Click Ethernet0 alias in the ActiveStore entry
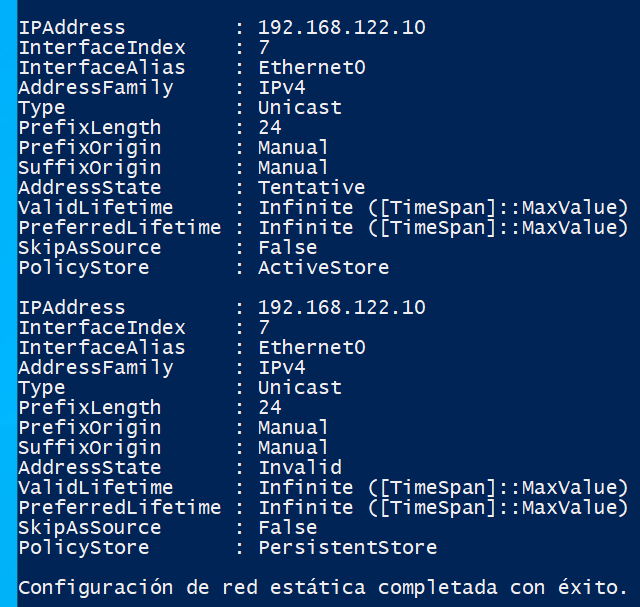Screen dimensions: 640x607 311,68
